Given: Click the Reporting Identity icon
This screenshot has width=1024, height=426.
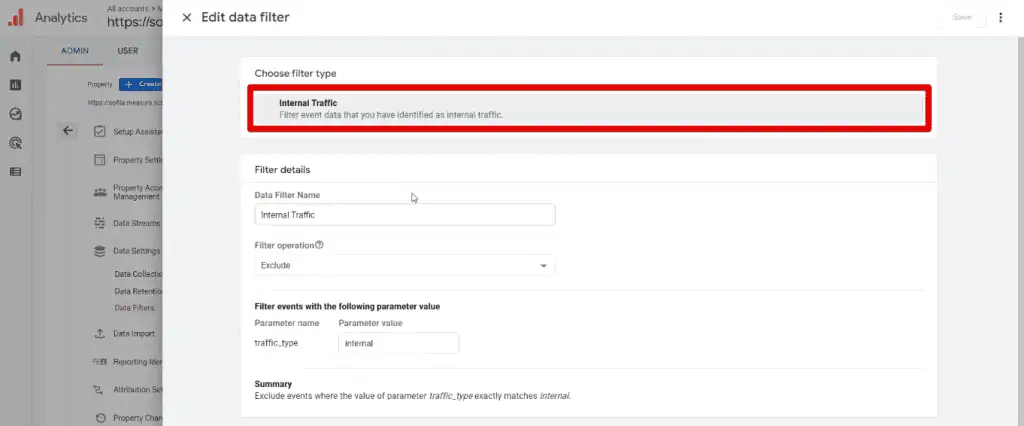Looking at the screenshot, I should [100, 362].
